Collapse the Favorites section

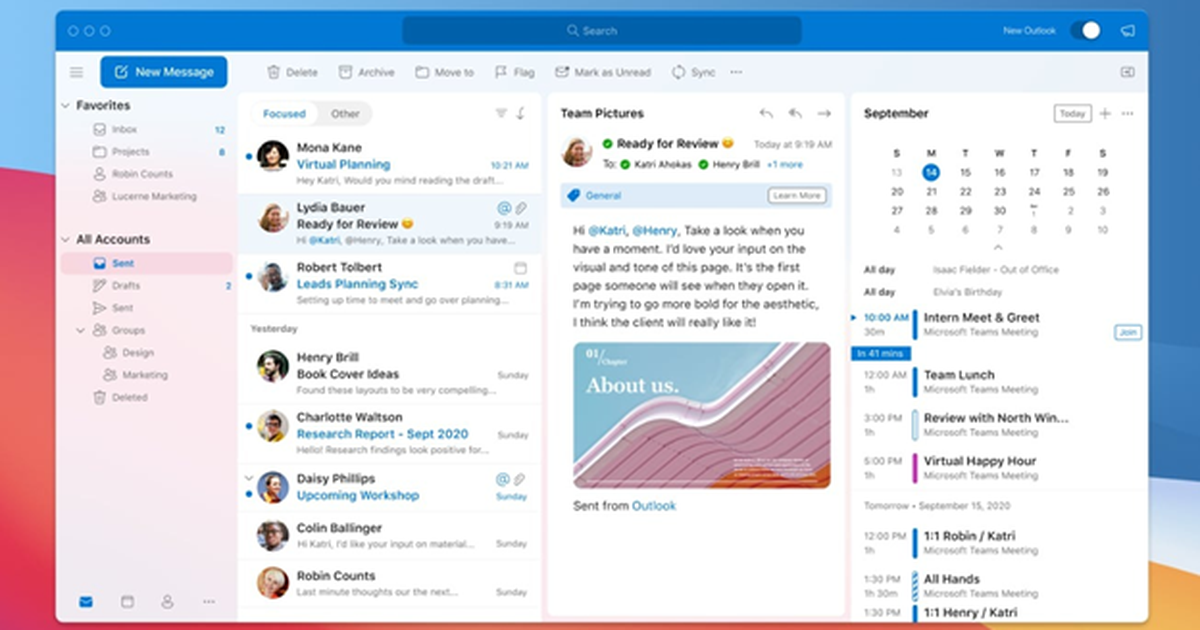pos(67,105)
